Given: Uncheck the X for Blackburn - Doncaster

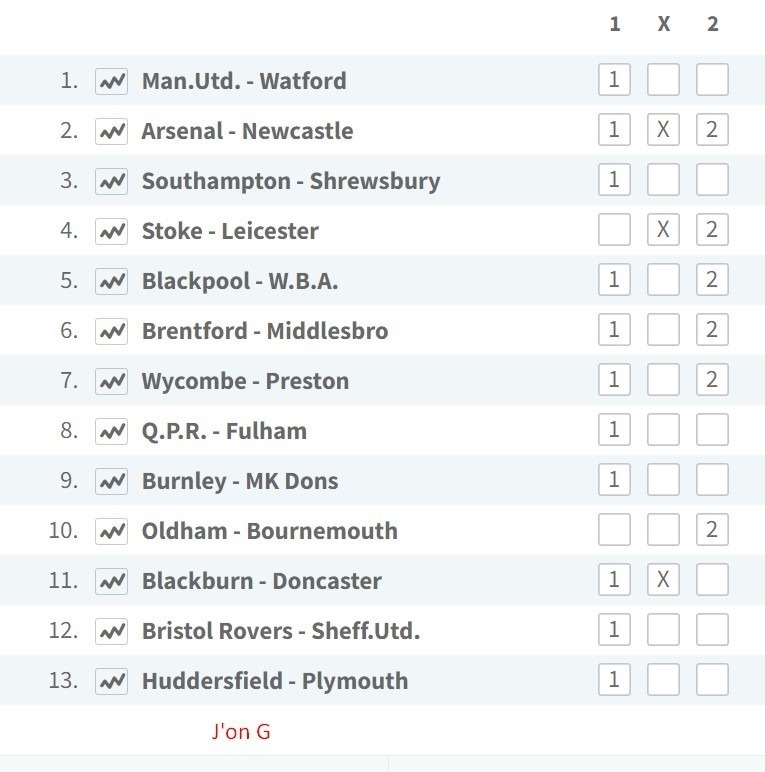Looking at the screenshot, I should pos(663,579).
